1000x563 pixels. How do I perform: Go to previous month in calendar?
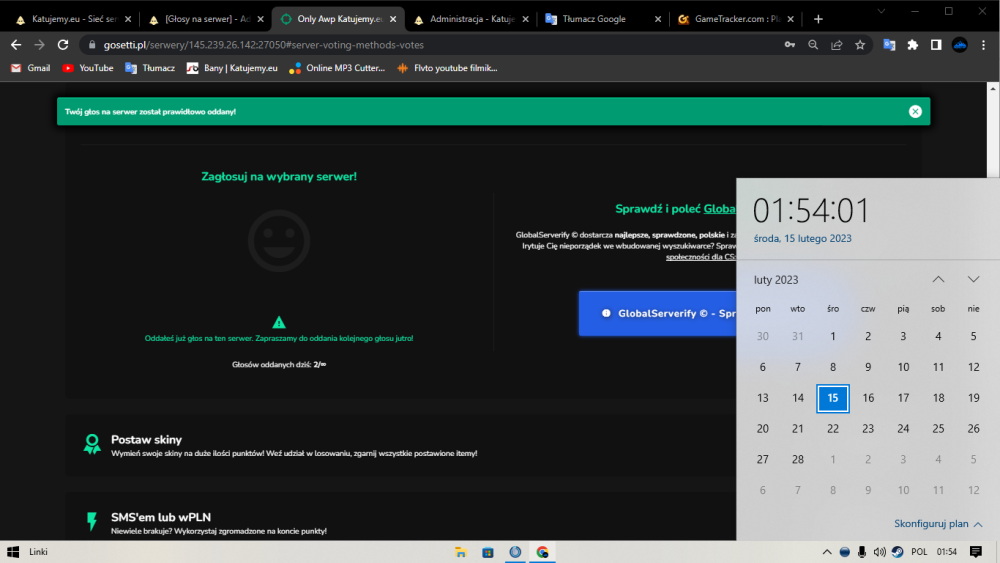tap(938, 279)
